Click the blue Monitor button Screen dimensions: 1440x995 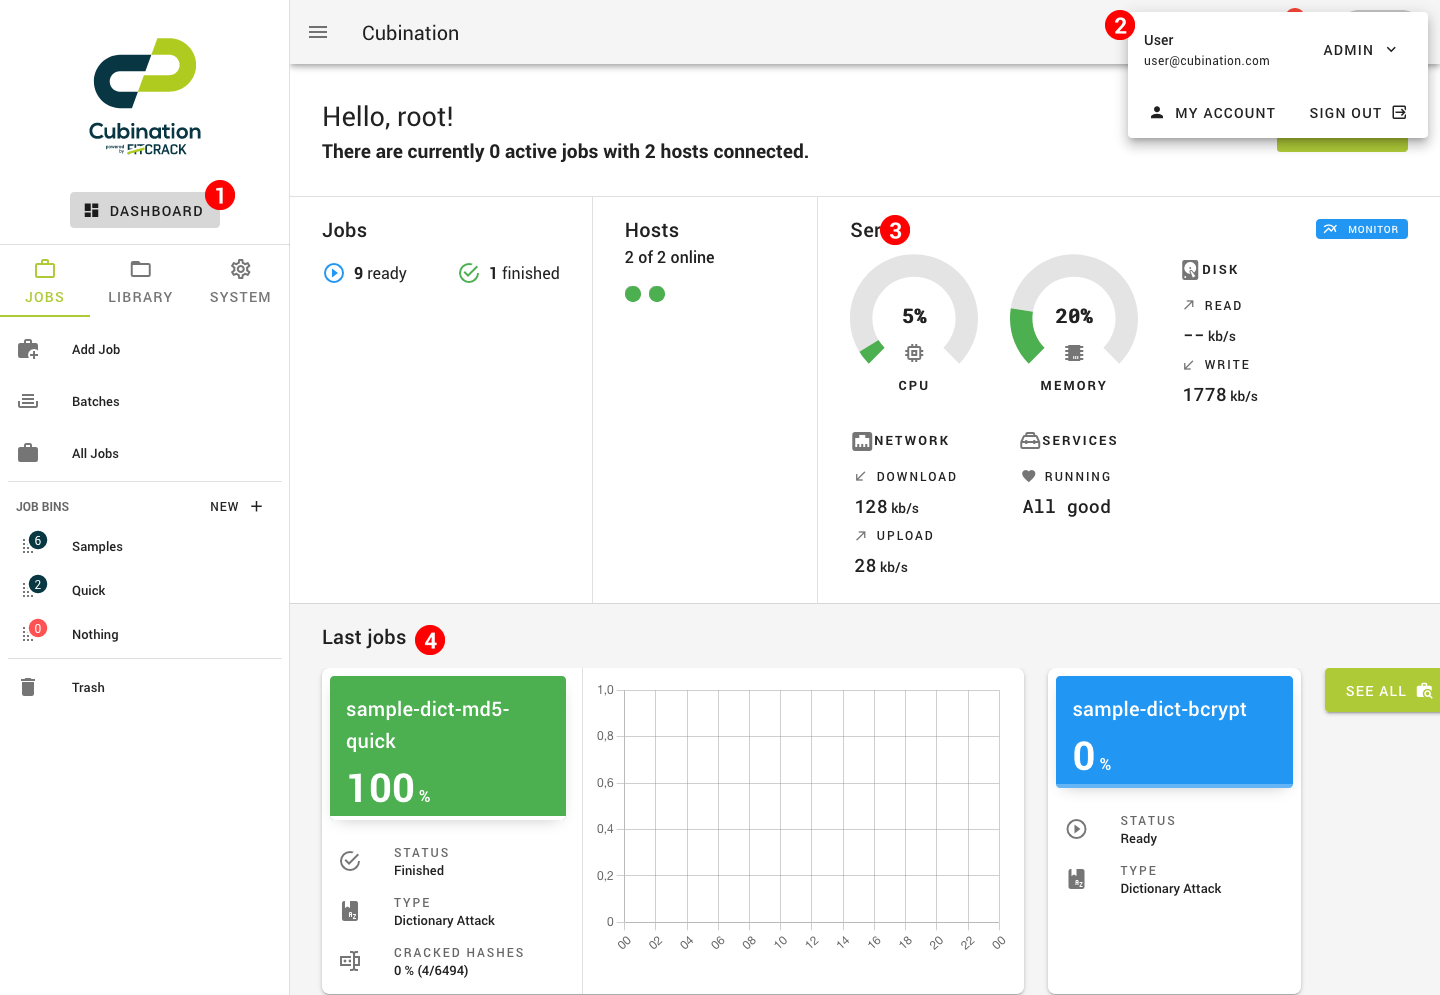pos(1361,229)
